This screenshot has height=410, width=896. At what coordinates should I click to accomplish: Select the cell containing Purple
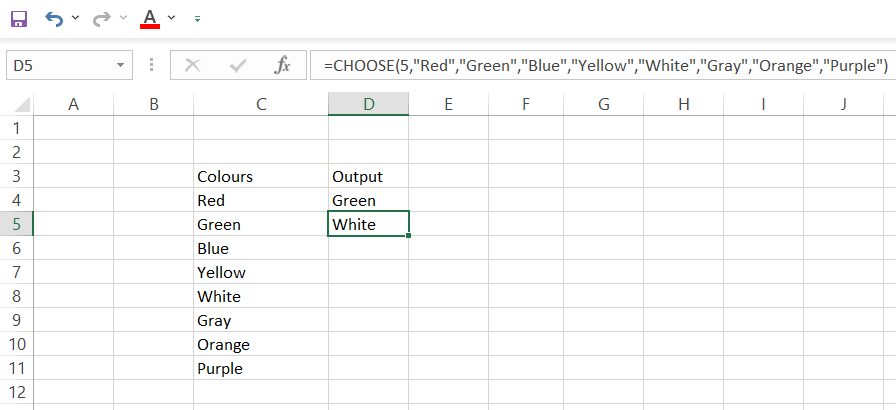(260, 368)
